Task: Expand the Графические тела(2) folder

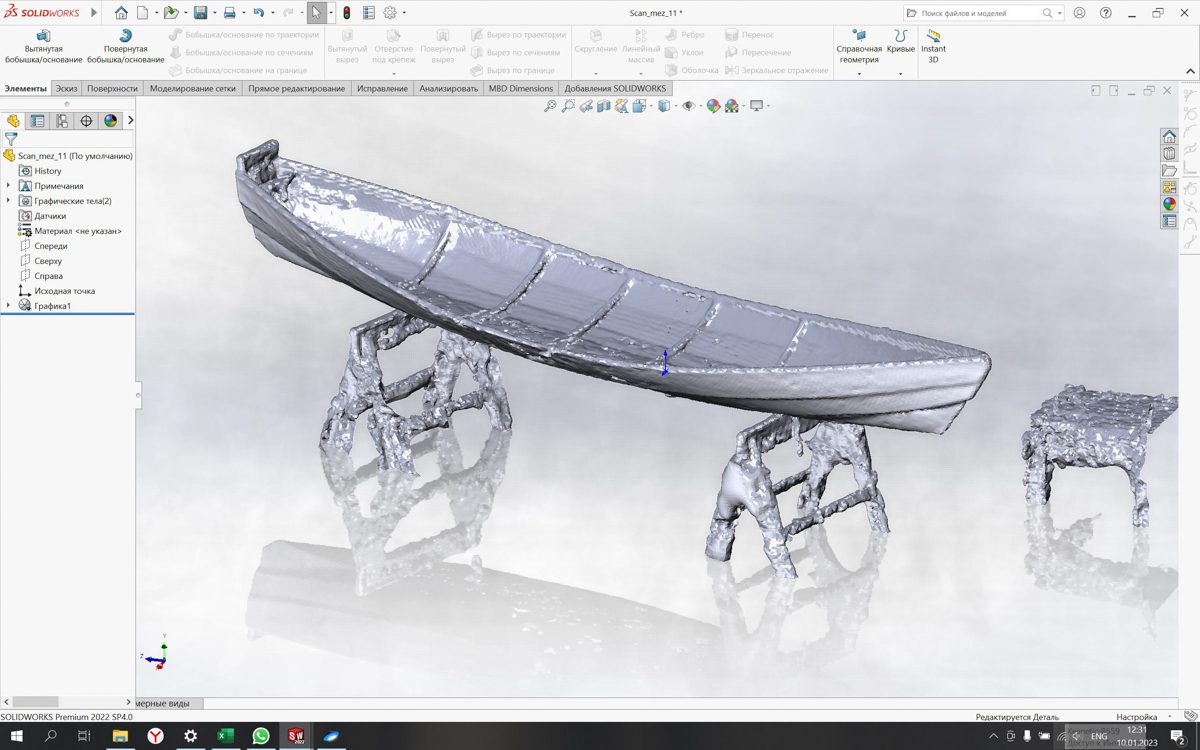Action: pyautogui.click(x=9, y=201)
